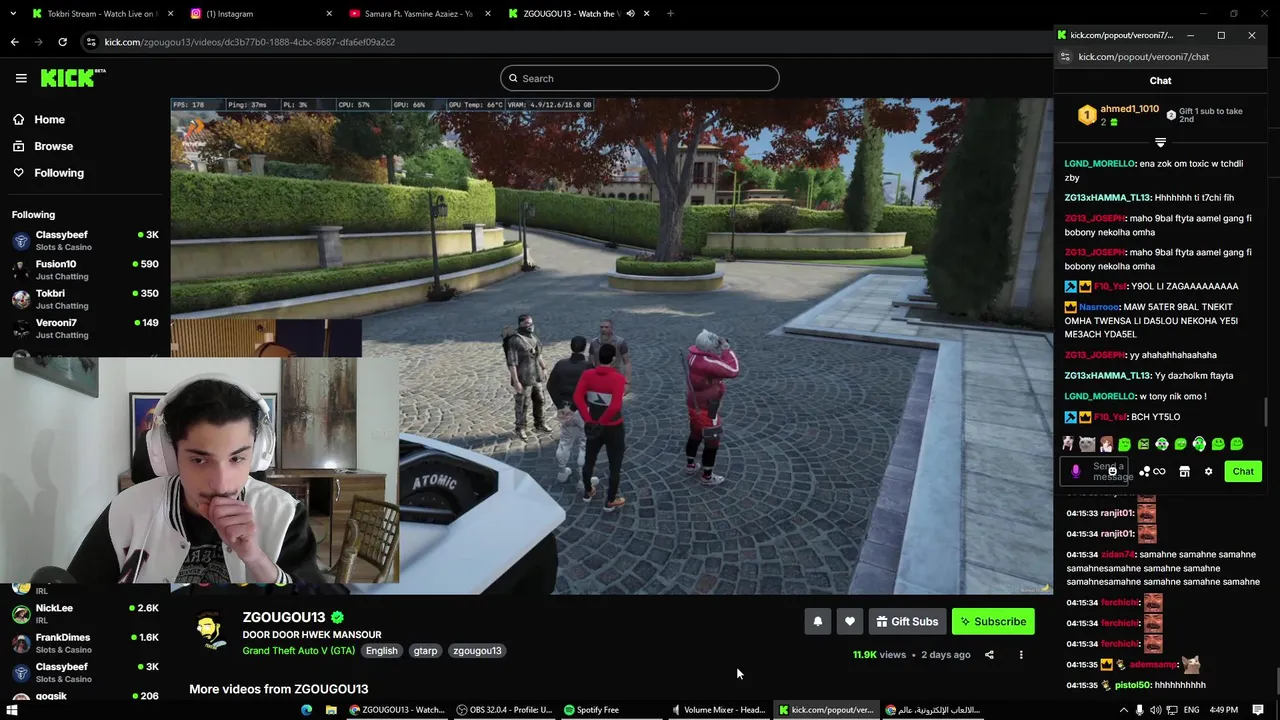
Task: Open Classybeef channel with 3K viewers at top of Following list
Action: (x=85, y=240)
